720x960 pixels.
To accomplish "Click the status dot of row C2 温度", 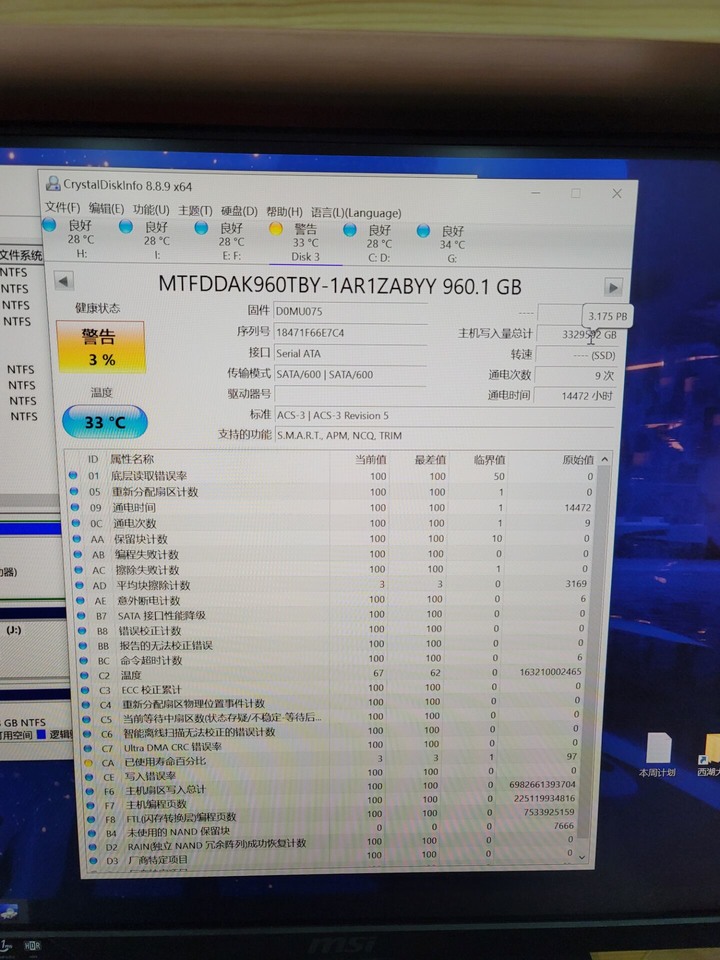I will tap(84, 675).
